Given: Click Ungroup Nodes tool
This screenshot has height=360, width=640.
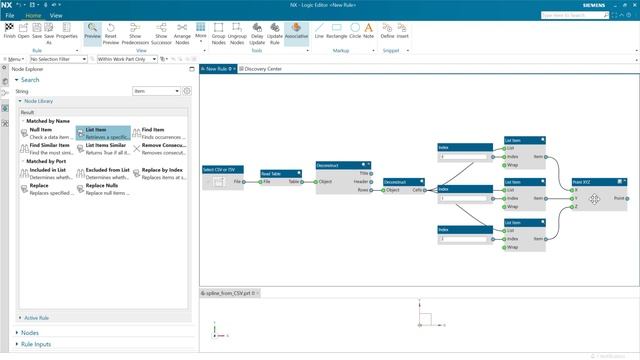Looking at the screenshot, I should coord(237,33).
